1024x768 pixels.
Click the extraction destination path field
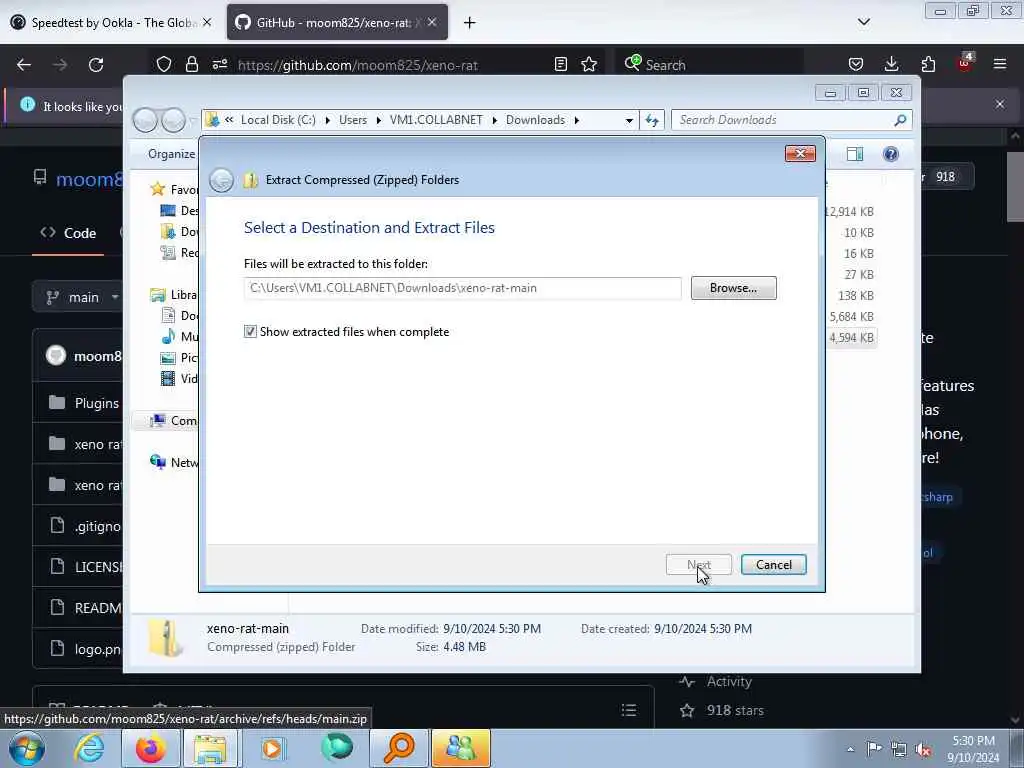point(462,288)
